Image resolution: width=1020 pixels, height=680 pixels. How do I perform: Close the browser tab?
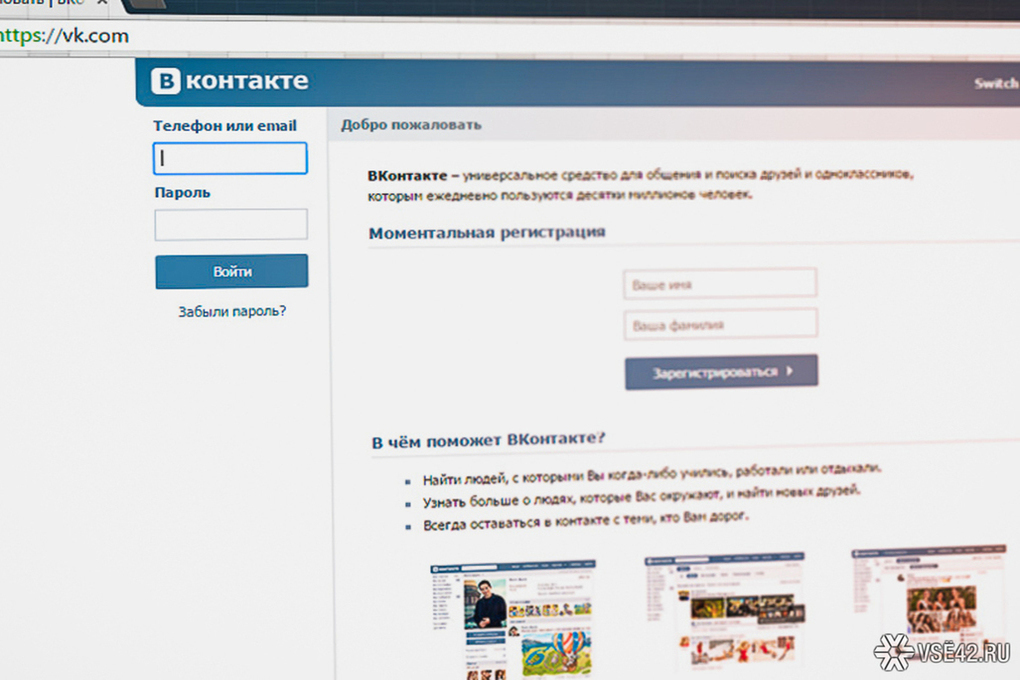point(101,3)
